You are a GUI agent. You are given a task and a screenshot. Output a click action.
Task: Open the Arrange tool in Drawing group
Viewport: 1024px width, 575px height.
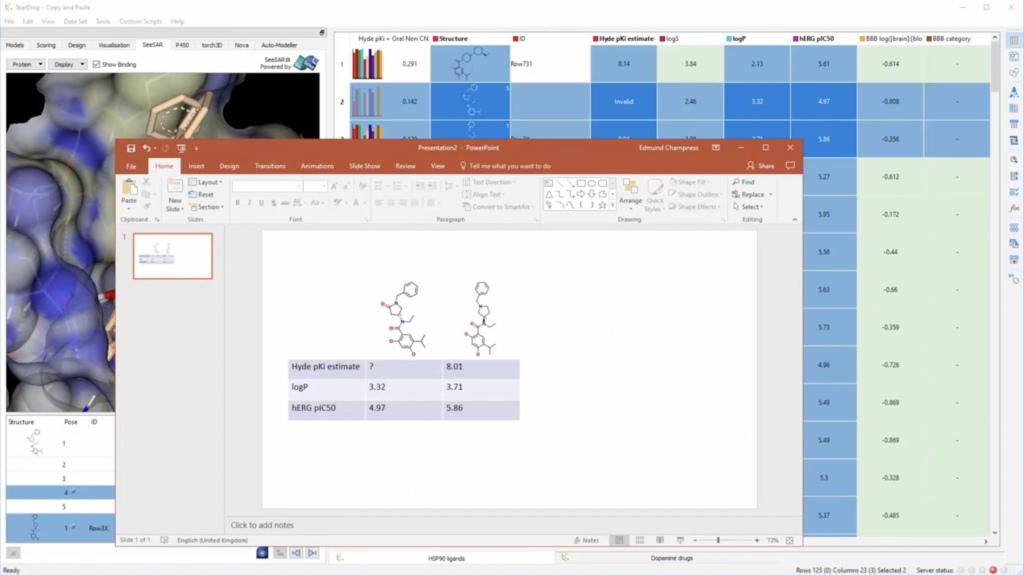pyautogui.click(x=630, y=192)
